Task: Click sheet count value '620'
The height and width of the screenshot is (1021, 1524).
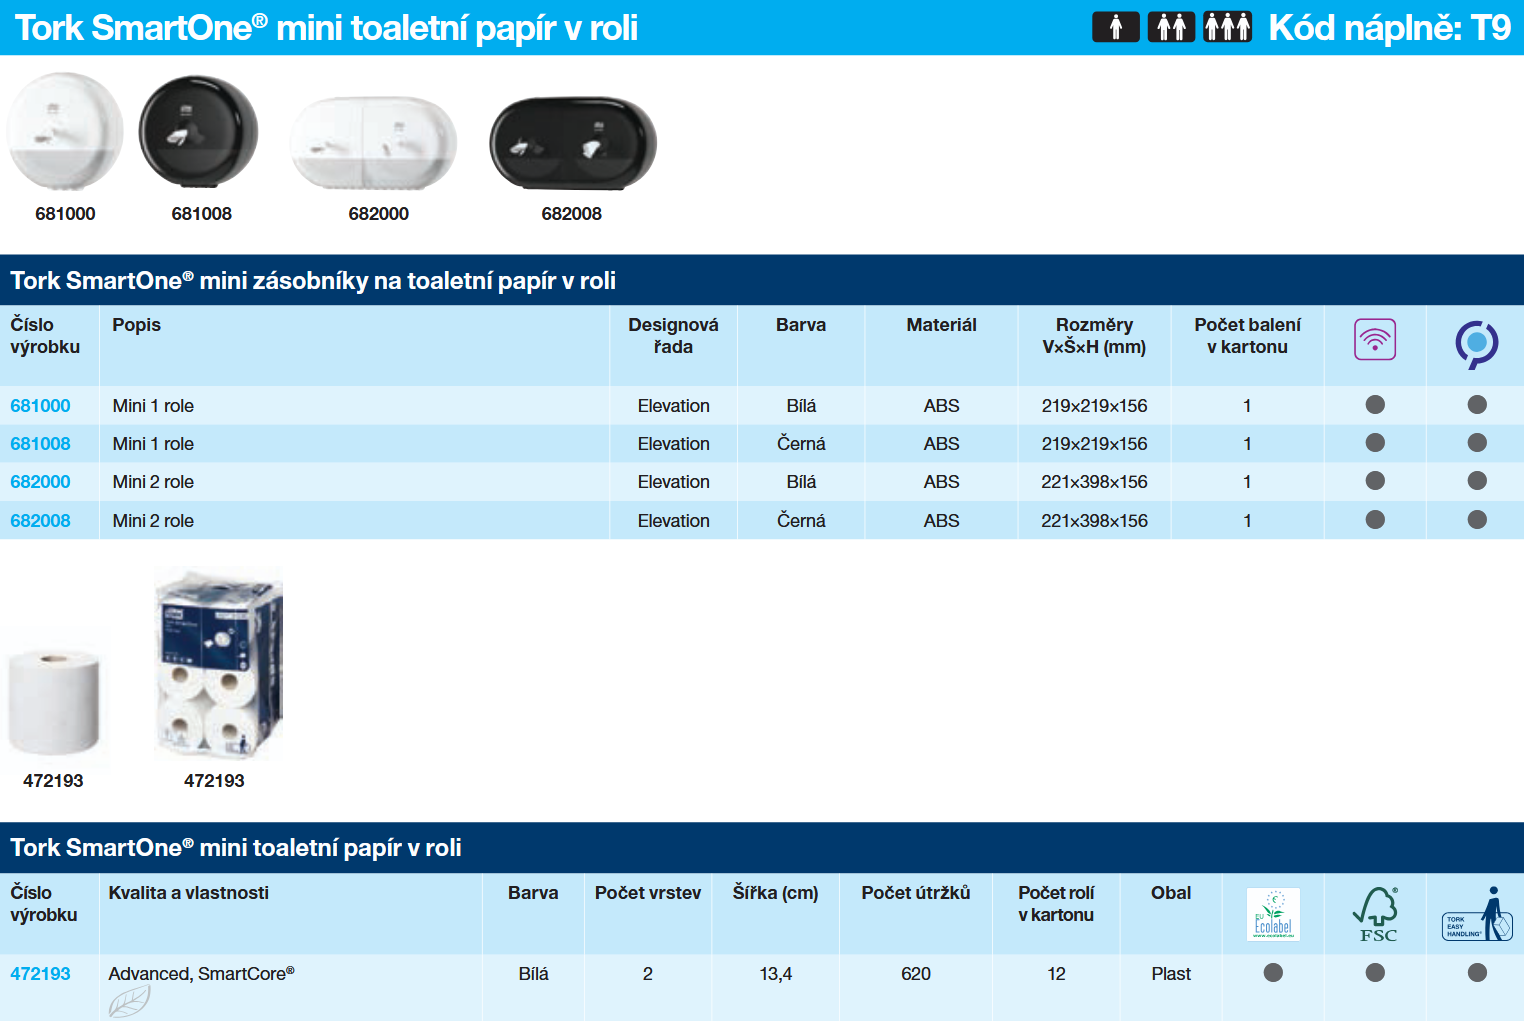Action: pyautogui.click(x=915, y=973)
